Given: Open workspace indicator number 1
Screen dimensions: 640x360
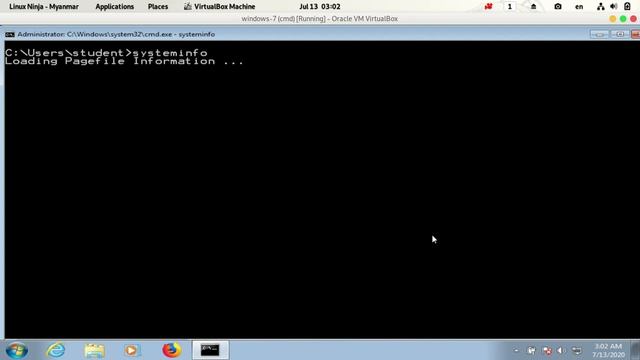Looking at the screenshot, I should tap(509, 7).
